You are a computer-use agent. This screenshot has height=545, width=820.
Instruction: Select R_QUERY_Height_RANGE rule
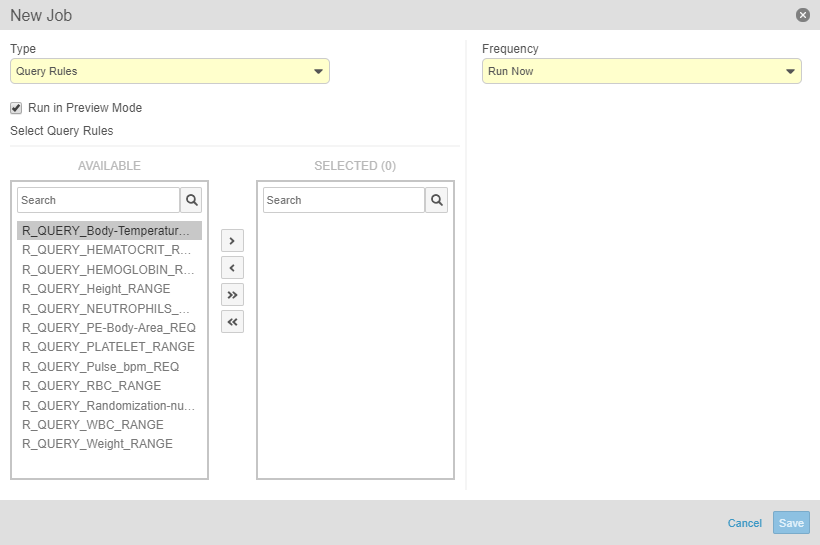pyautogui.click(x=96, y=289)
